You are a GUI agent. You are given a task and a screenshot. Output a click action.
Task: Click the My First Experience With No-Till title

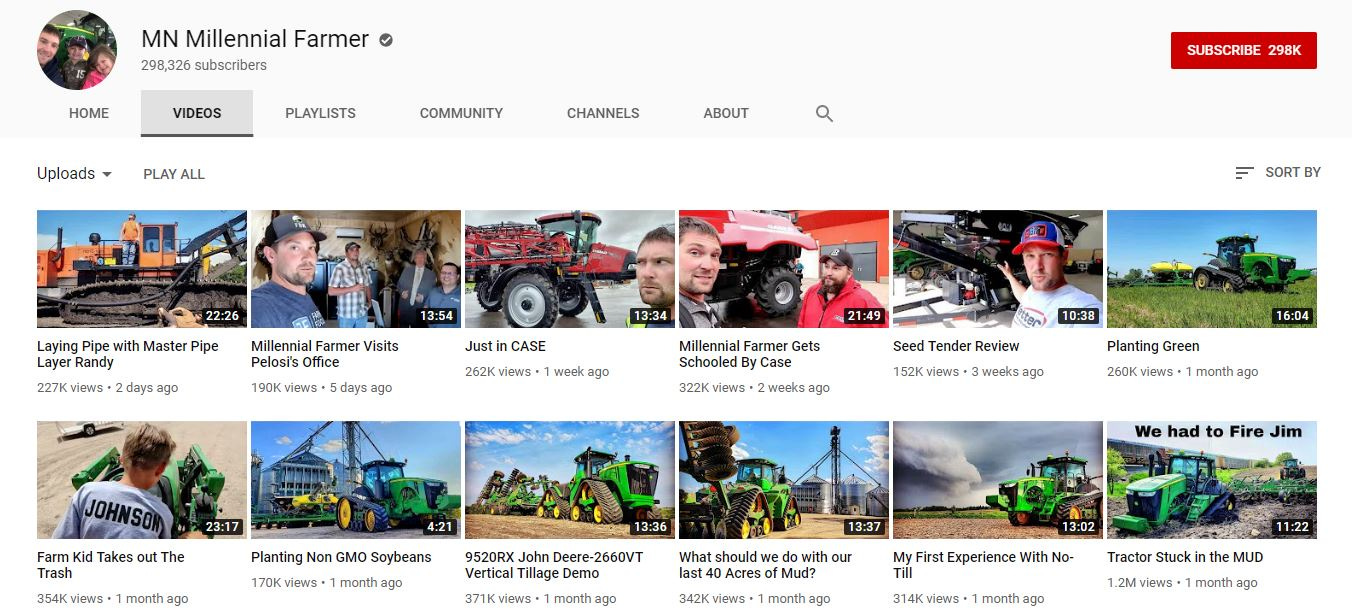[x=983, y=565]
